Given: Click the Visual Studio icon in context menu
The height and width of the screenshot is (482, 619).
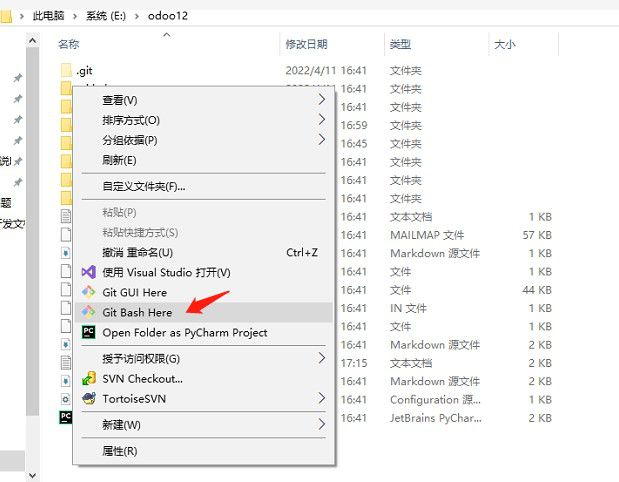Looking at the screenshot, I should pyautogui.click(x=88, y=272).
